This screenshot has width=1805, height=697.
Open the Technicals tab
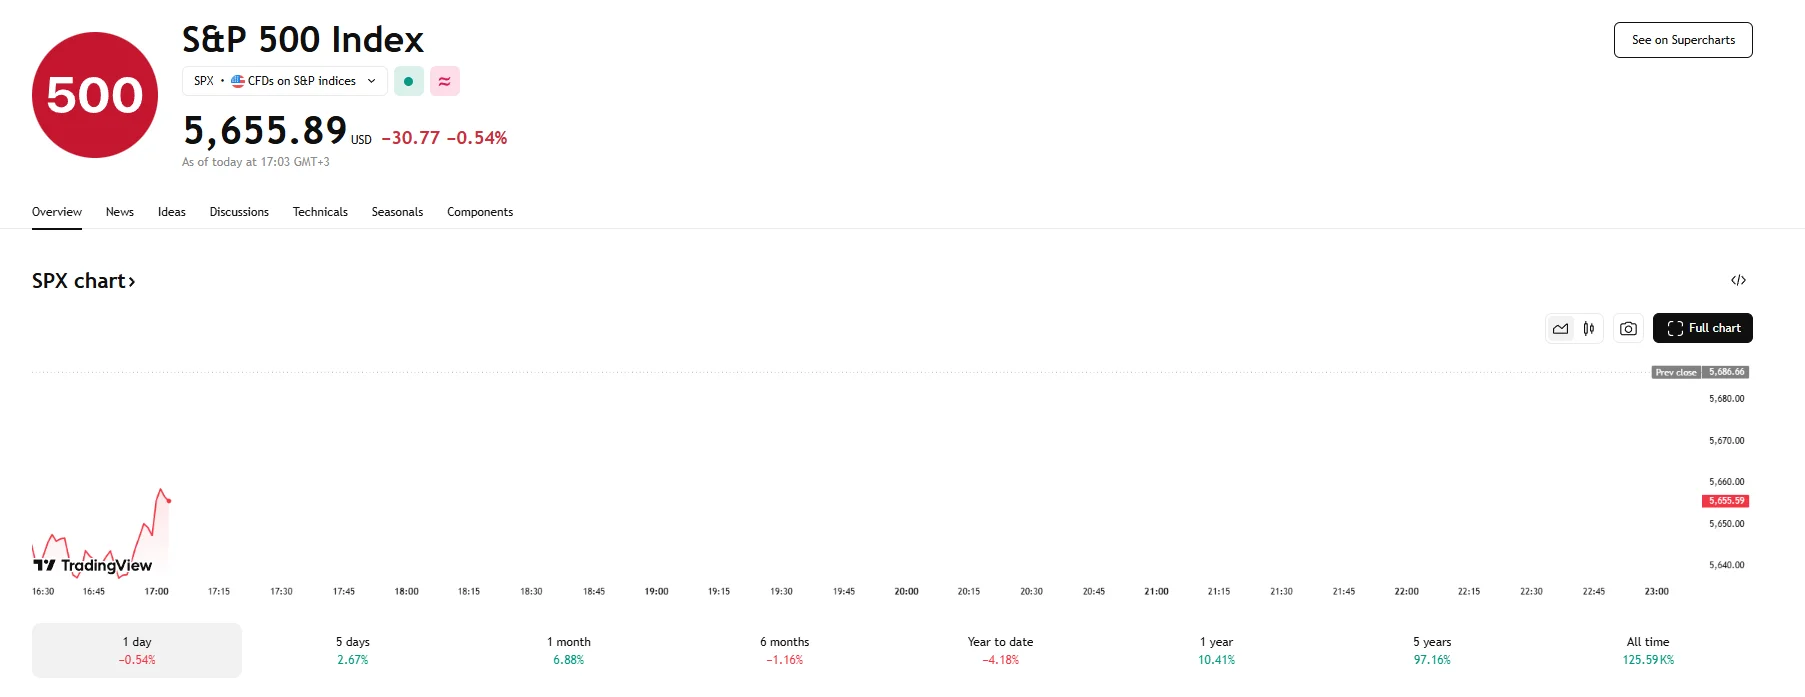click(320, 212)
